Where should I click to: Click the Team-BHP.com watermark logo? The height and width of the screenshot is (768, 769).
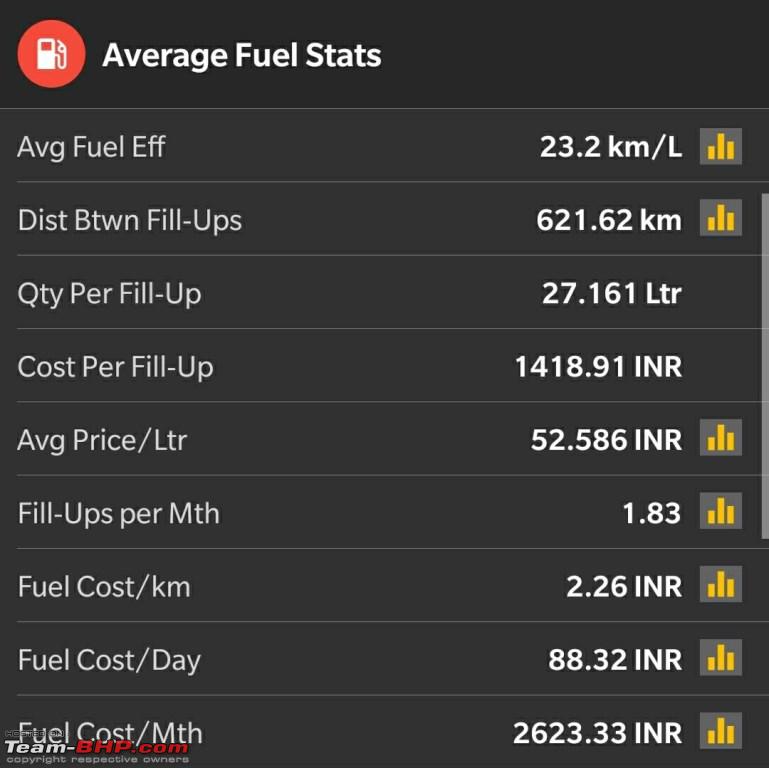pyautogui.click(x=97, y=748)
